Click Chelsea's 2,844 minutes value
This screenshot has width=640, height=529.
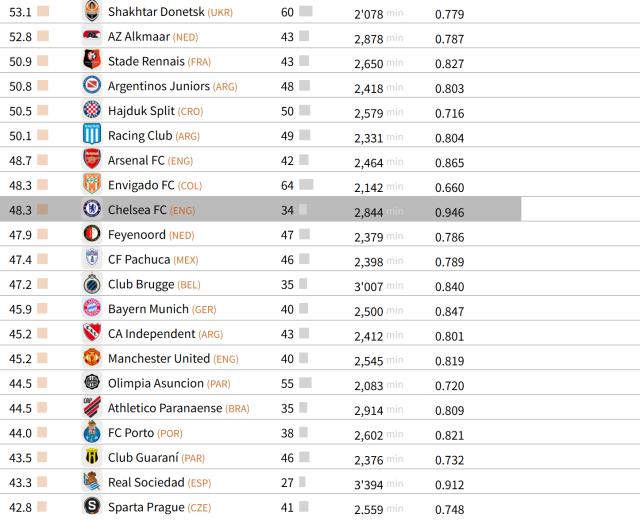point(368,211)
